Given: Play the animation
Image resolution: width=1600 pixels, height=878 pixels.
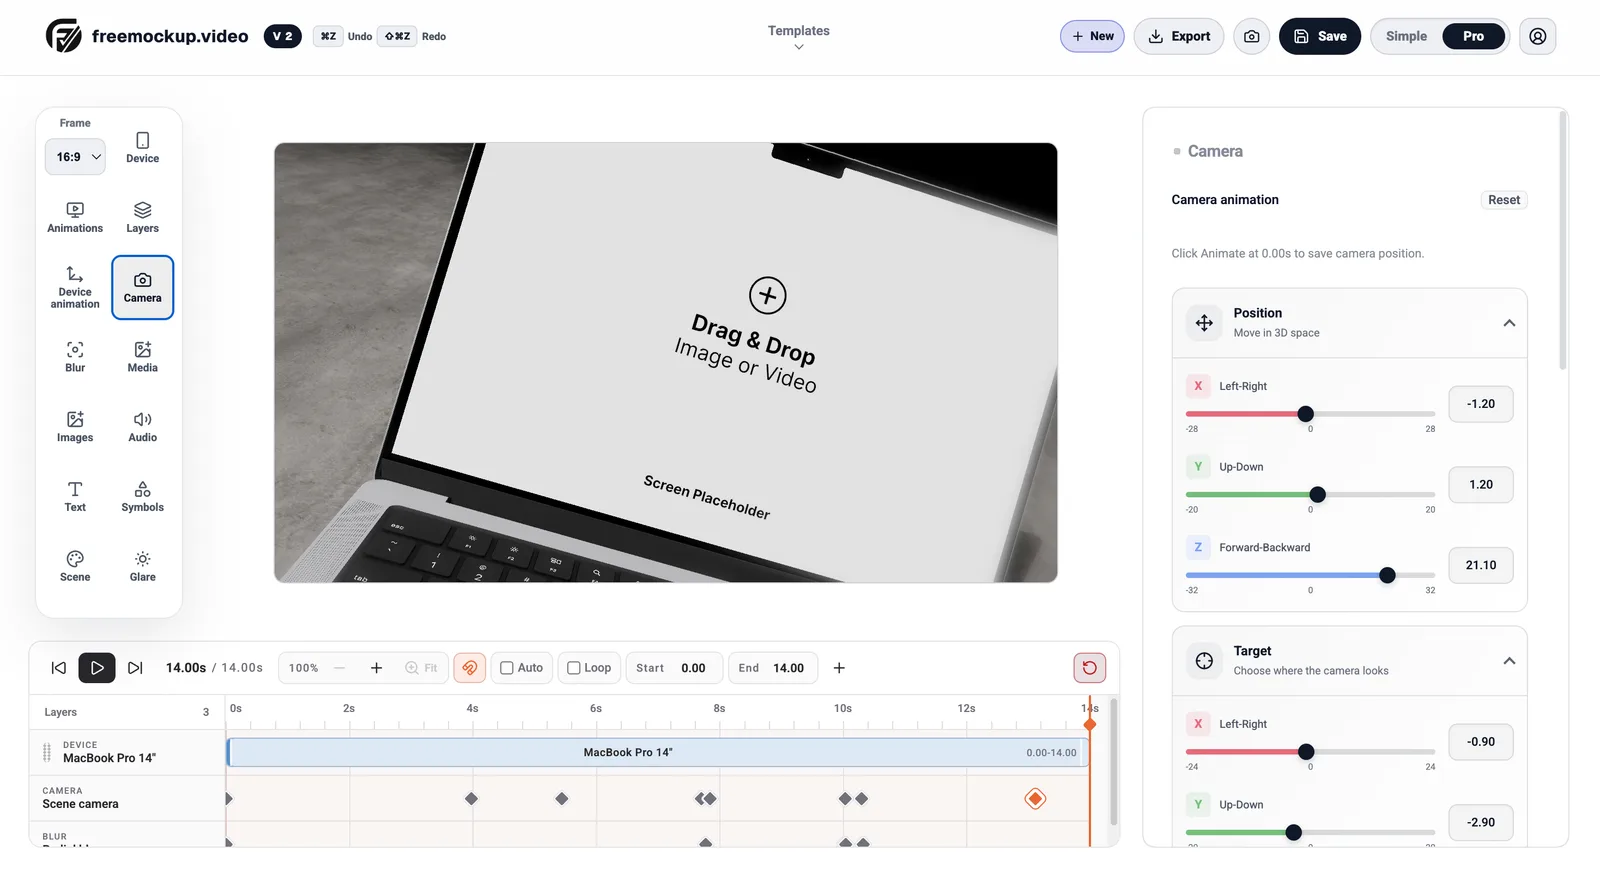Looking at the screenshot, I should coord(97,668).
